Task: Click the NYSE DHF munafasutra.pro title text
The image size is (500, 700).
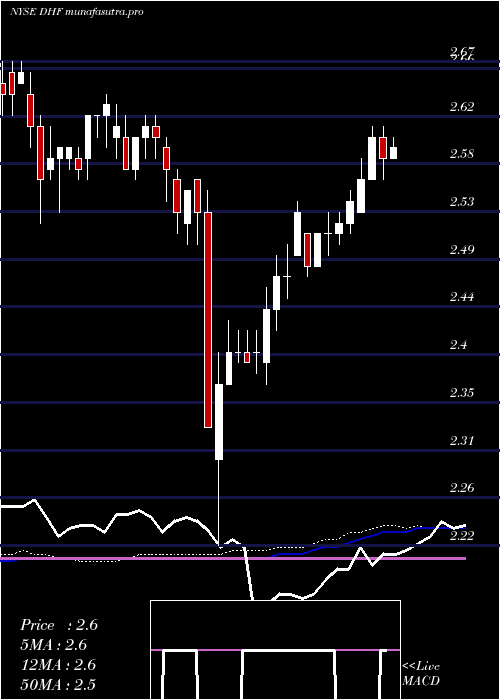Action: pos(77,12)
